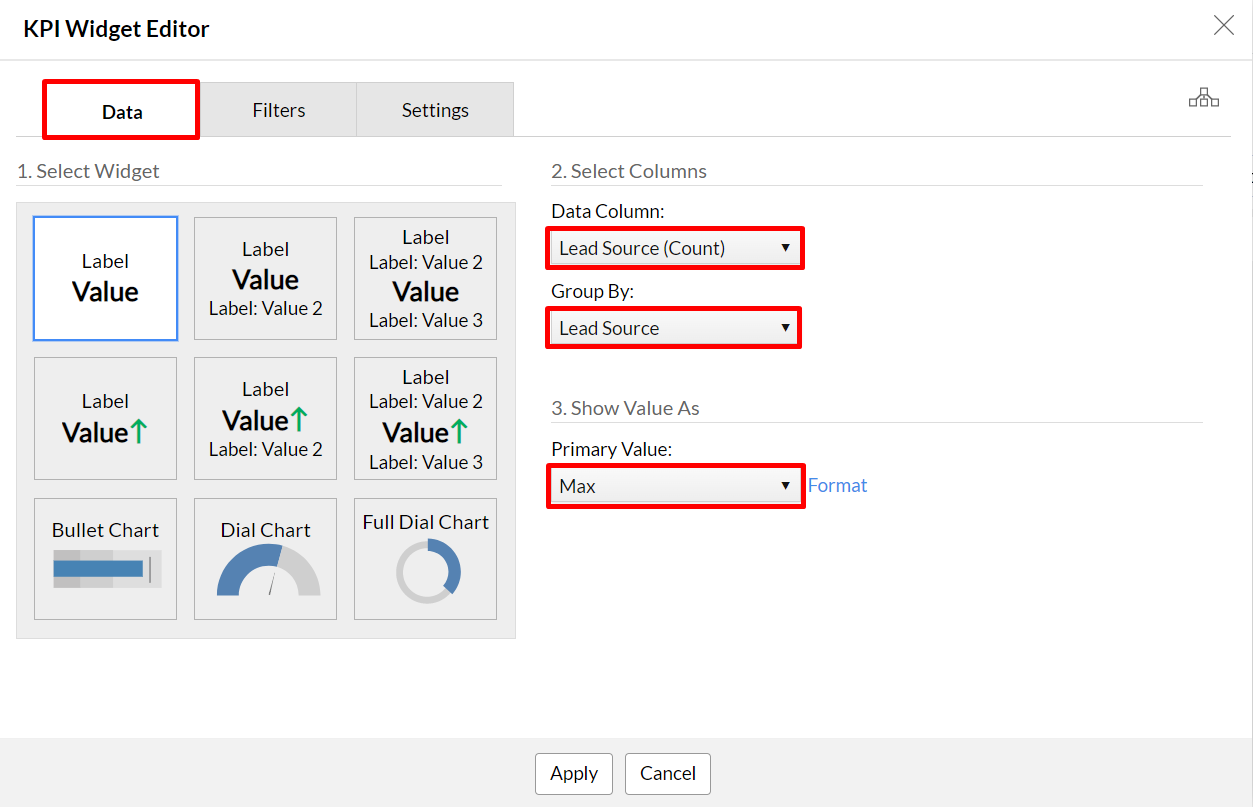Open the Settings tab
The height and width of the screenshot is (807, 1253).
pos(435,110)
